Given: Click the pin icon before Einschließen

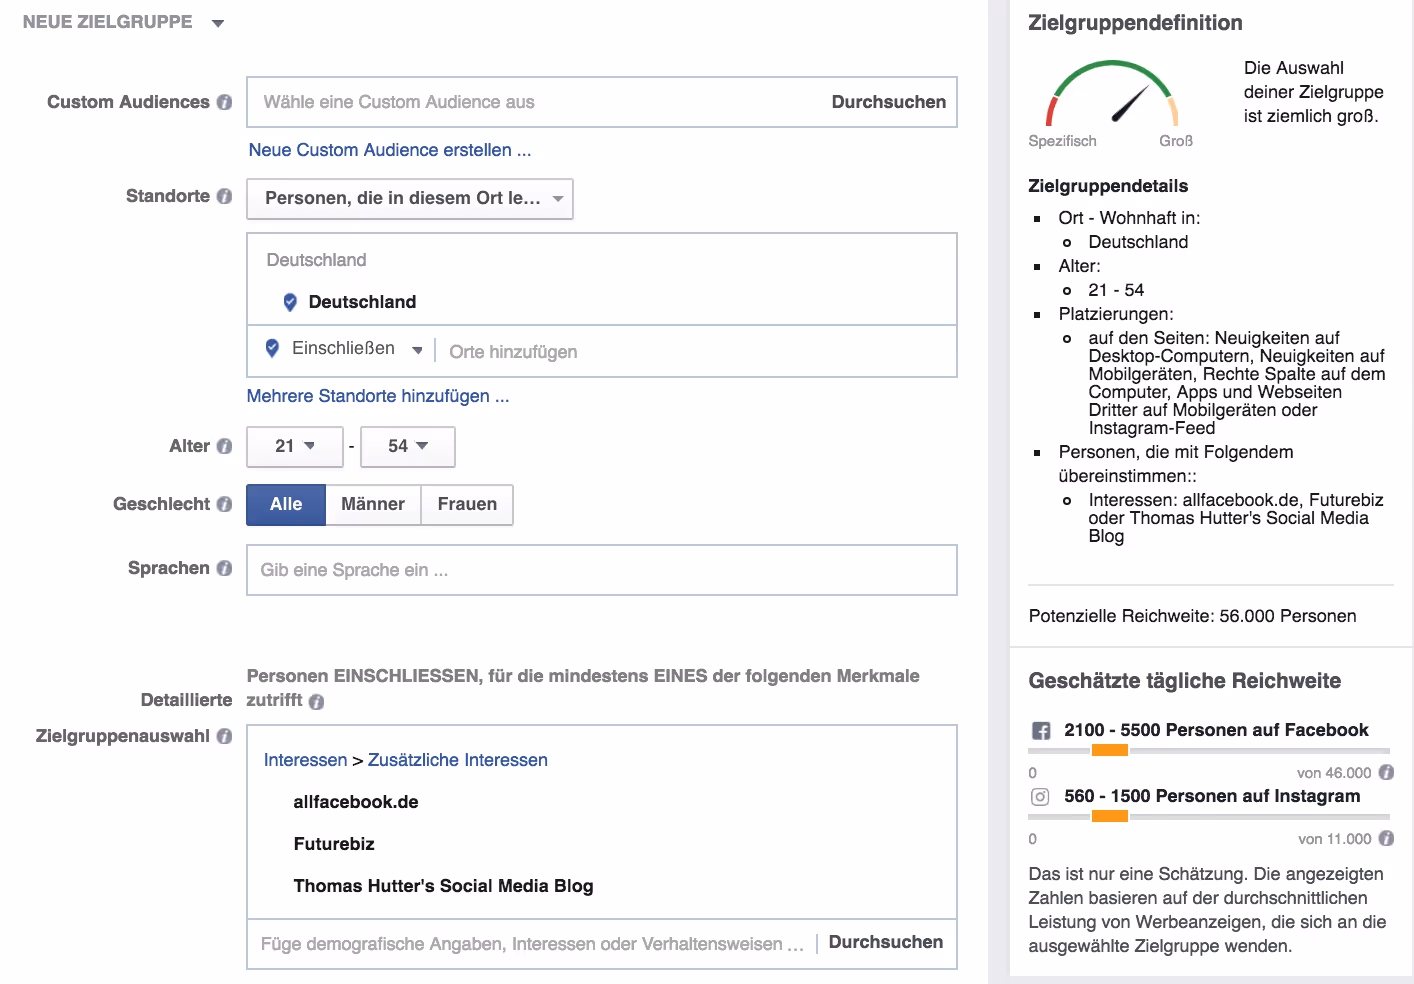Looking at the screenshot, I should coord(272,348).
